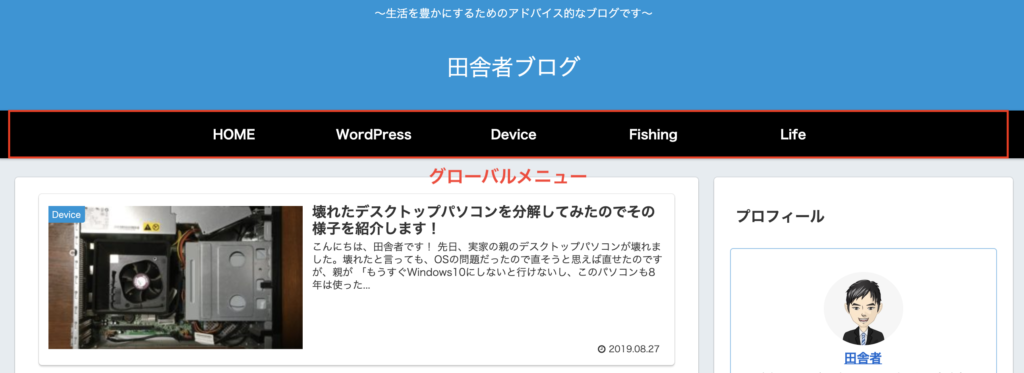Click the profile avatar image

coord(863,308)
